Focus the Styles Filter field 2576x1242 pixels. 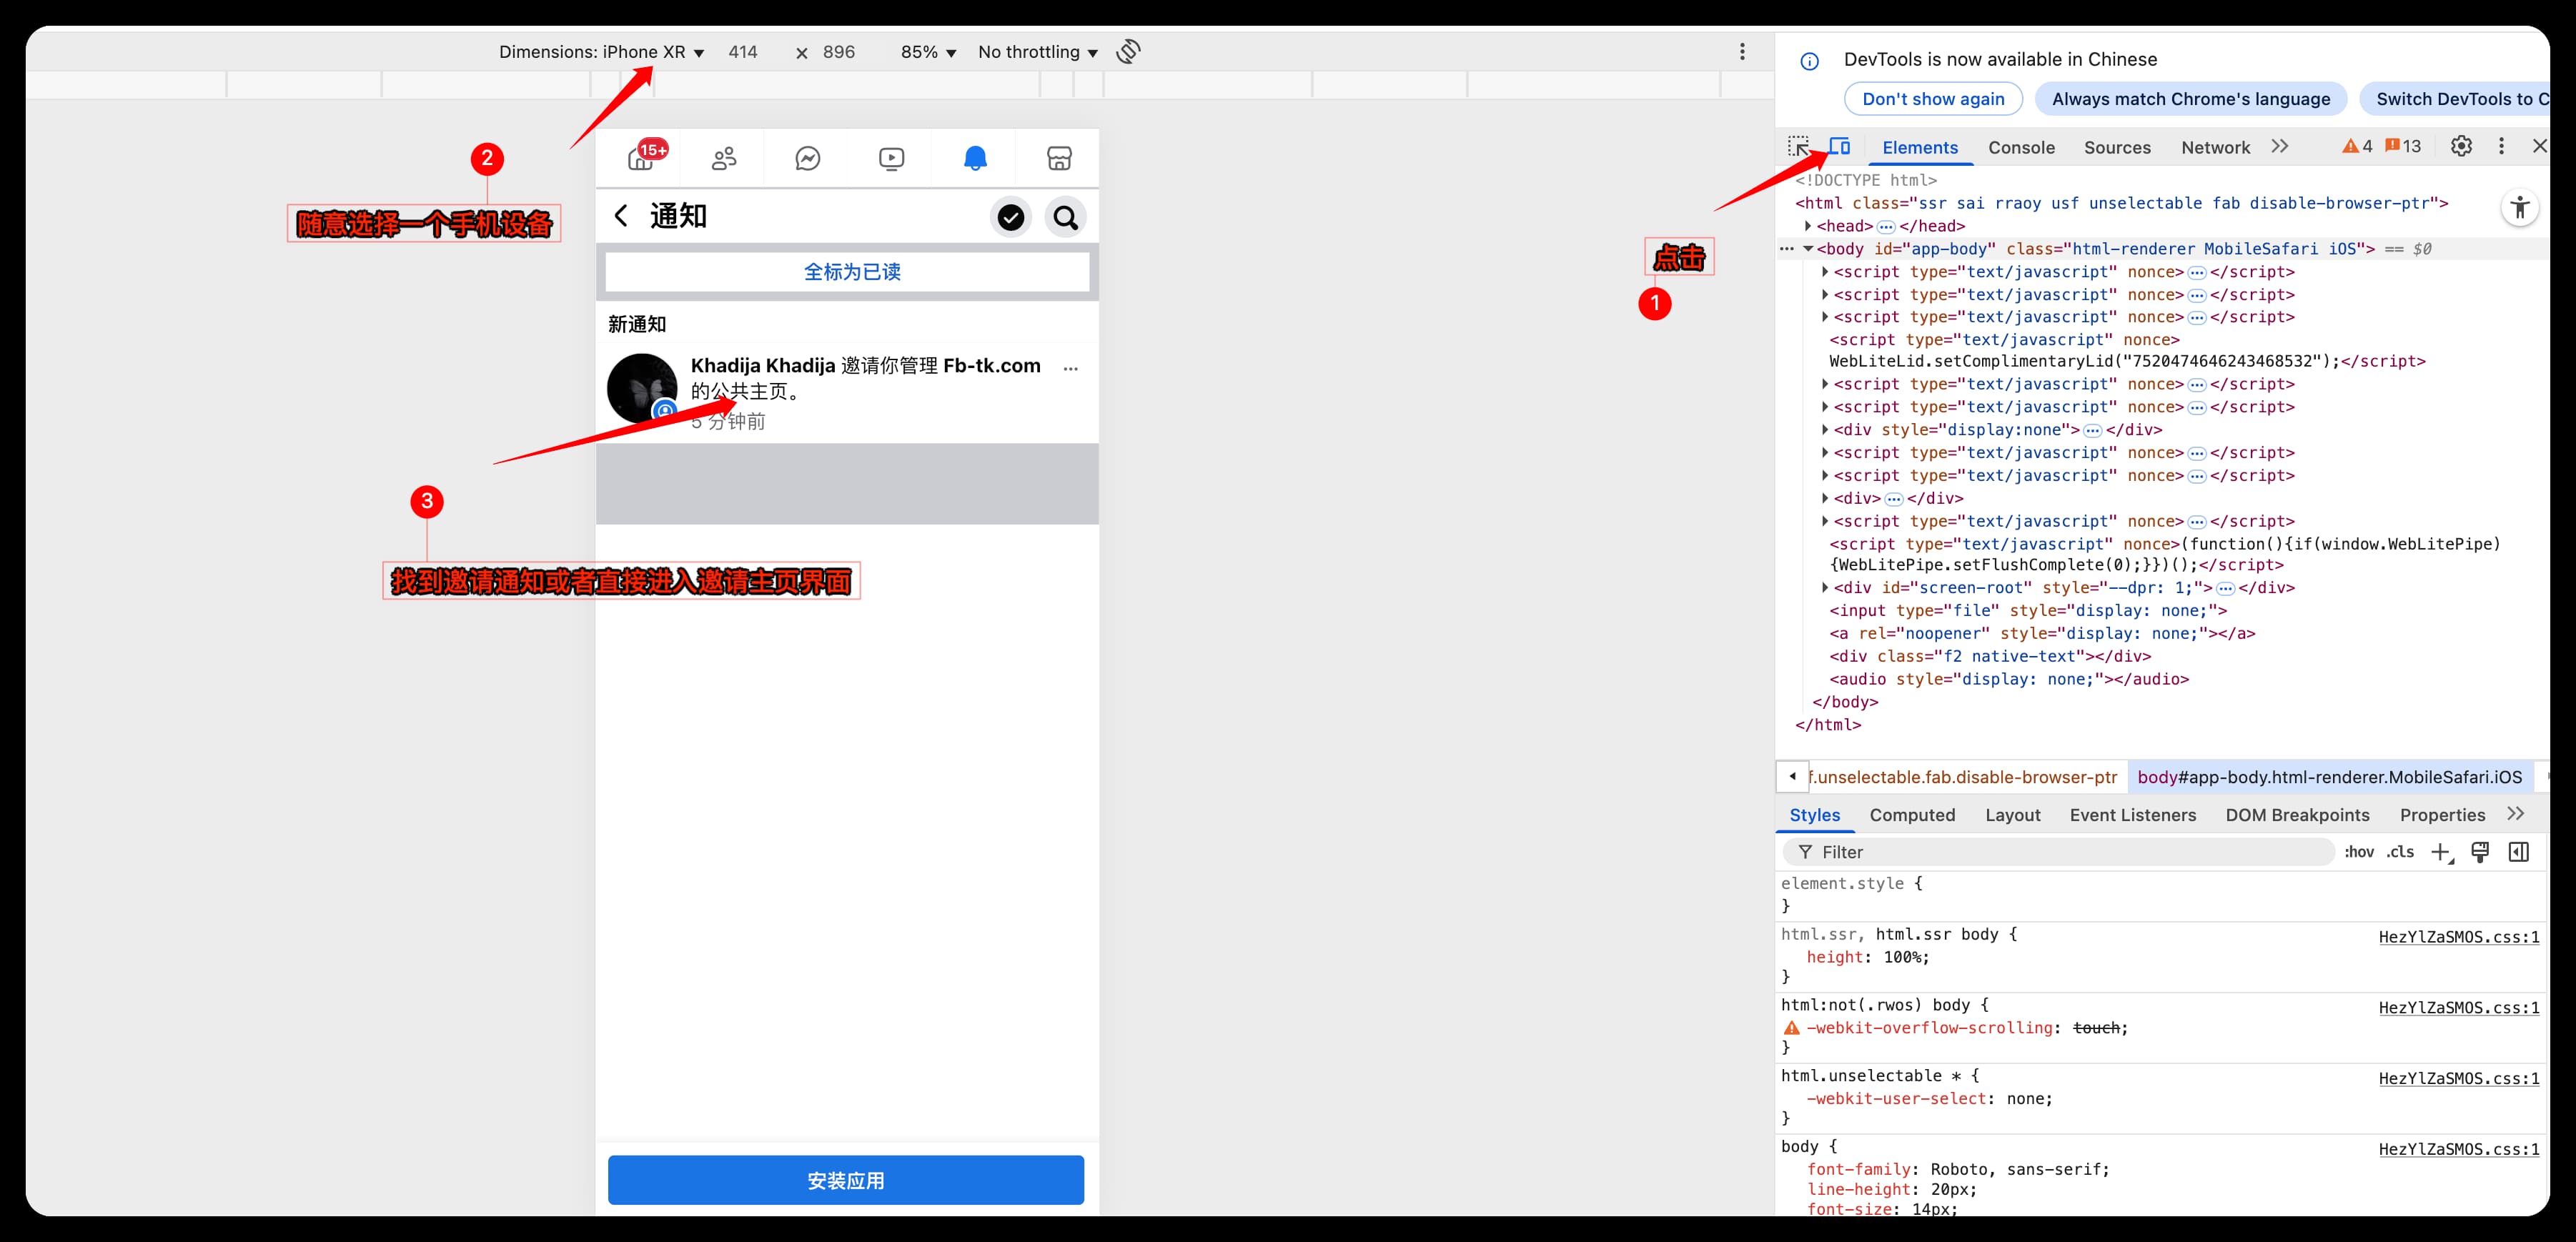pos(2059,852)
